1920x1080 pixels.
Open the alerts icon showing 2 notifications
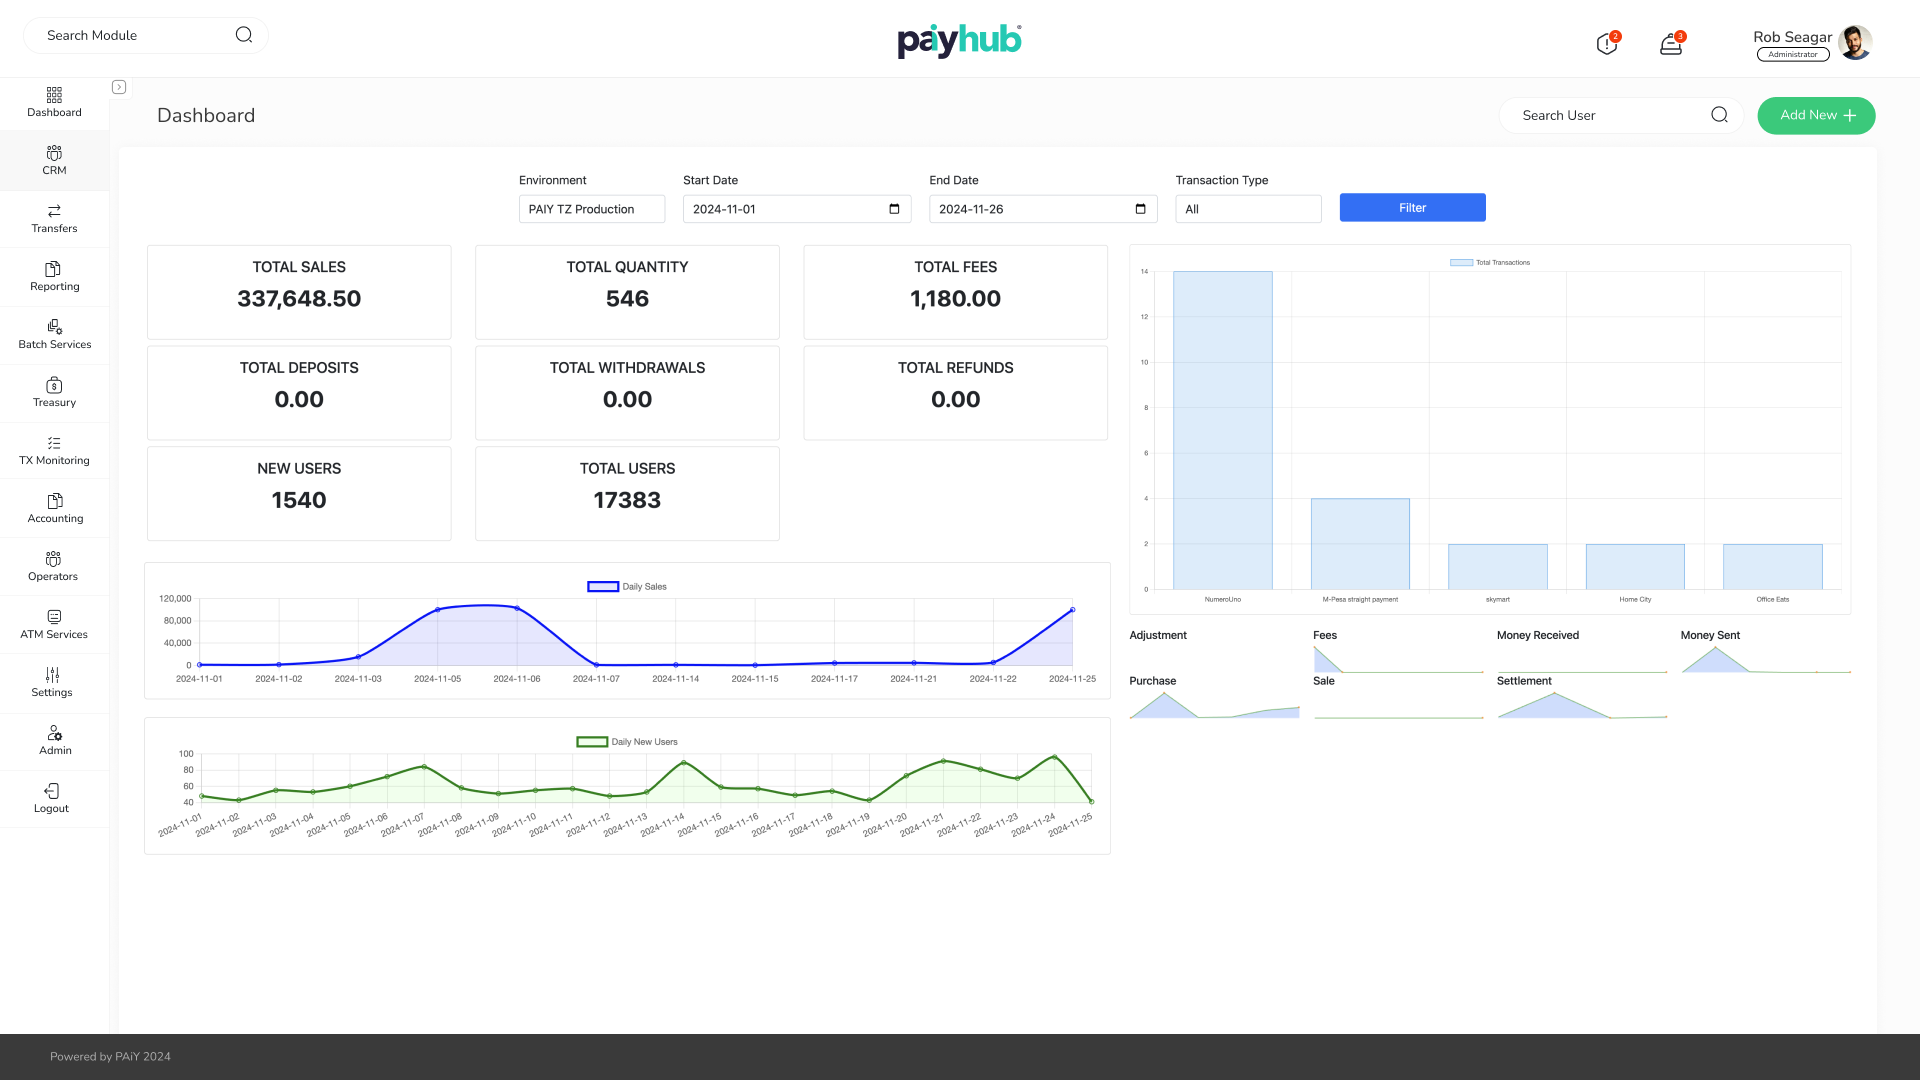(1607, 44)
